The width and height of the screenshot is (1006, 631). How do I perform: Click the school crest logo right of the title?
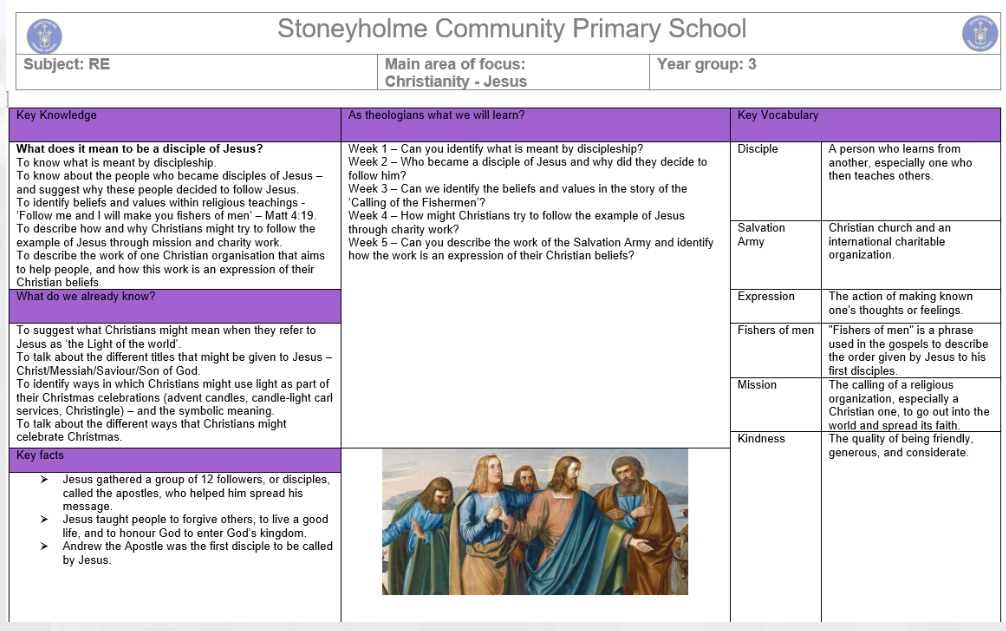point(980,33)
